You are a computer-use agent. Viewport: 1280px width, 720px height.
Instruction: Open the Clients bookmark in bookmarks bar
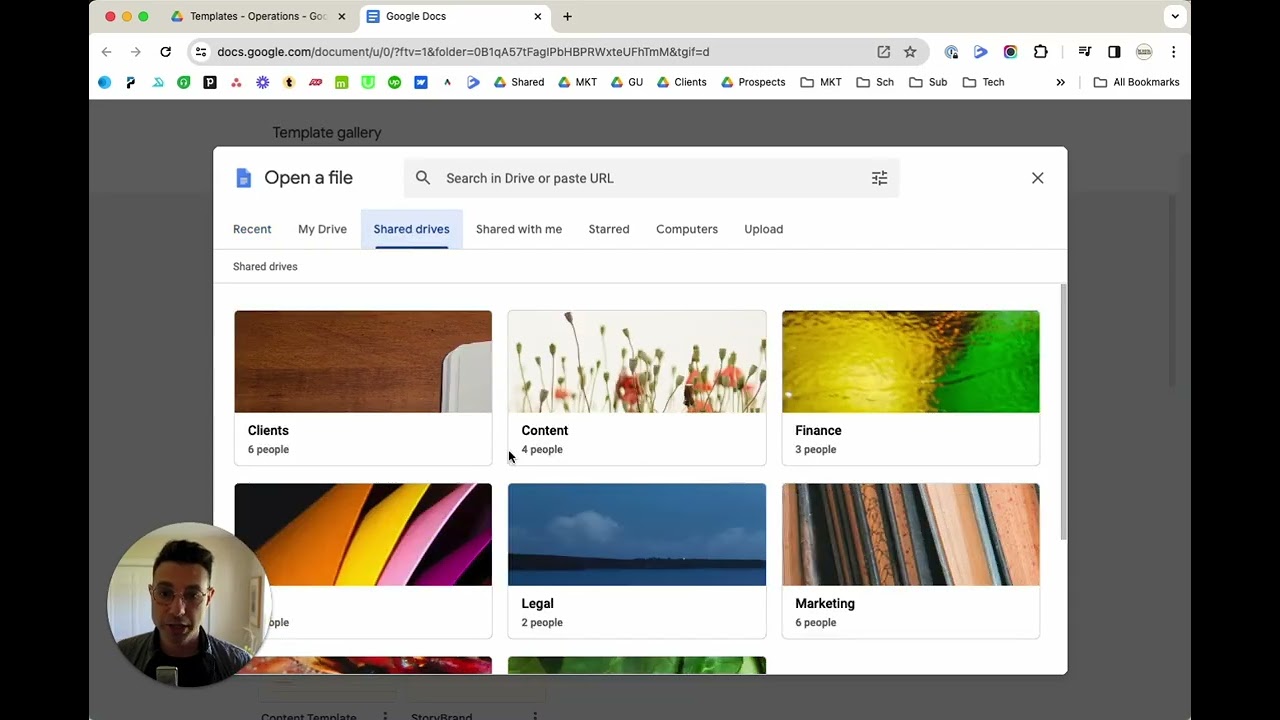click(681, 82)
